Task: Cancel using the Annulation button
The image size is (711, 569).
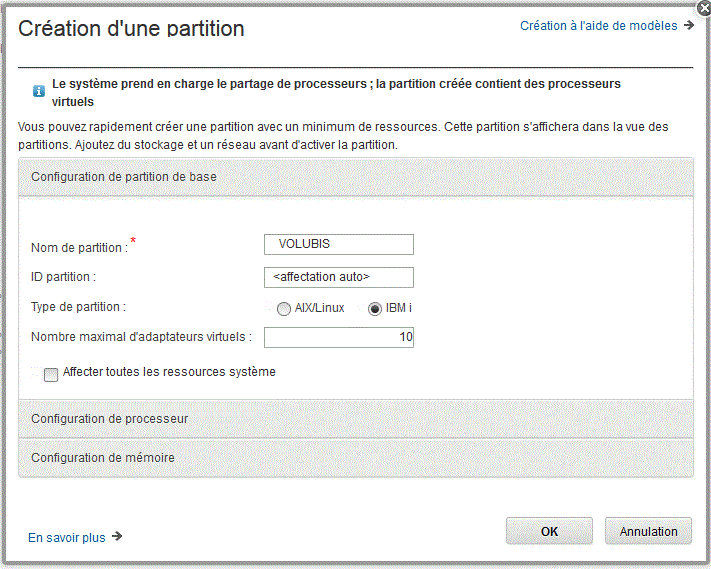Action: pyautogui.click(x=648, y=531)
